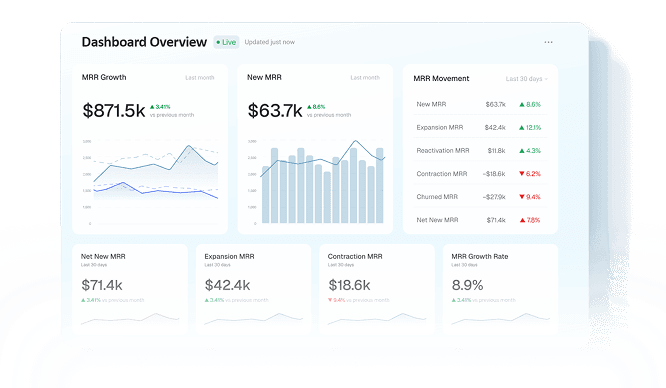
Task: Click the $42.4k value on Expansion MRR card
Action: (227, 285)
